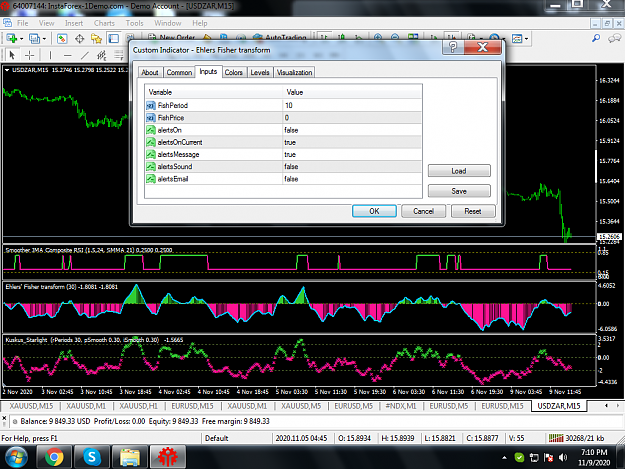The width and height of the screenshot is (625, 469).
Task: Click the dialog's question mark help button
Action: point(453,47)
